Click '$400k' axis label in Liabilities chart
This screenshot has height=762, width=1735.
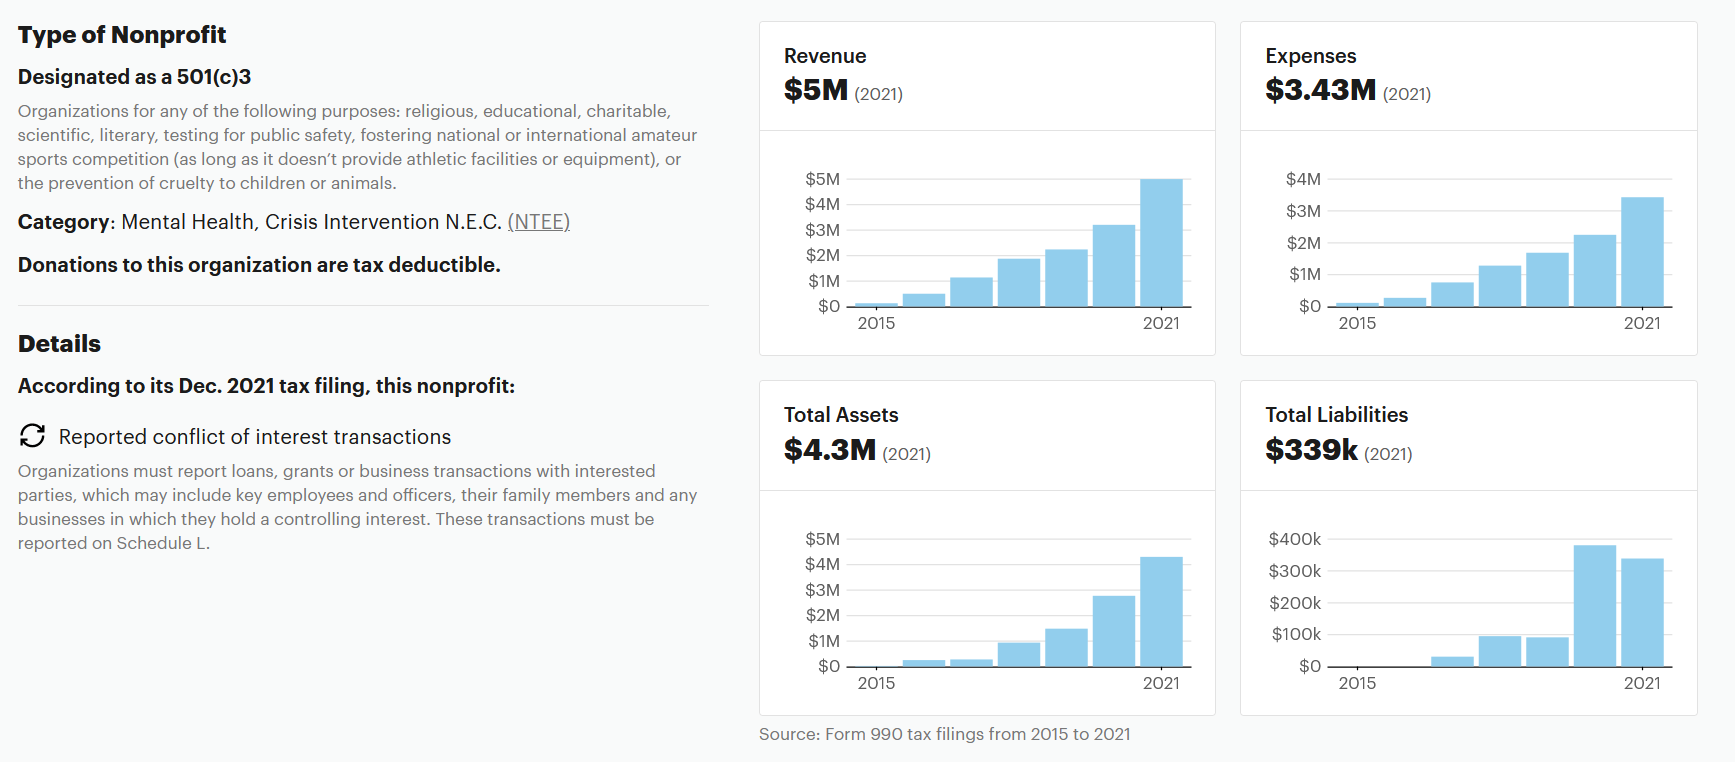(1295, 540)
